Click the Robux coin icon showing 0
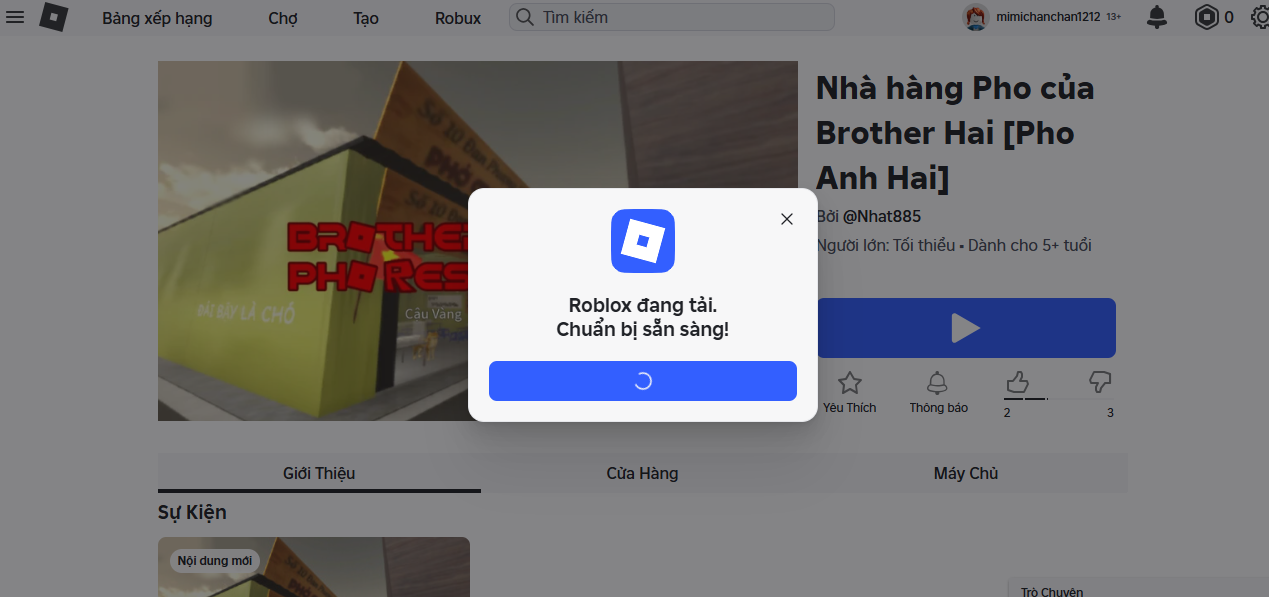The width and height of the screenshot is (1269, 597). [1206, 17]
